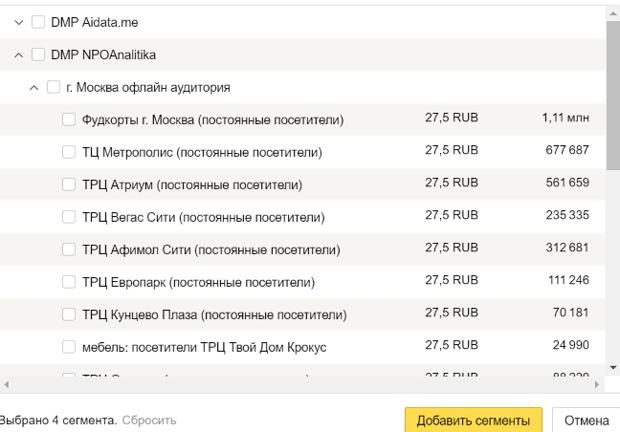Image resolution: width=620 pixels, height=432 pixels.
Task: Click Фудкорты г. Москва (постоянные посетители) text
Action: point(213,120)
